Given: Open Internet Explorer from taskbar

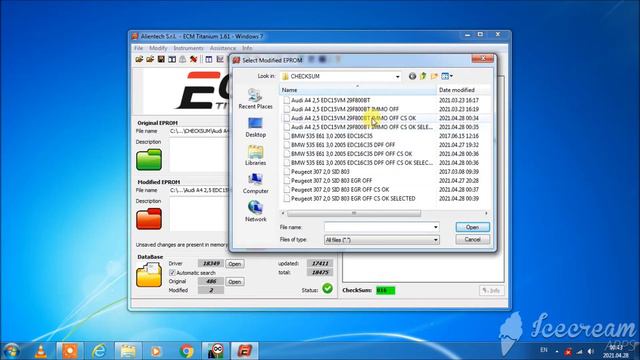Looking at the screenshot, I should 99,351.
